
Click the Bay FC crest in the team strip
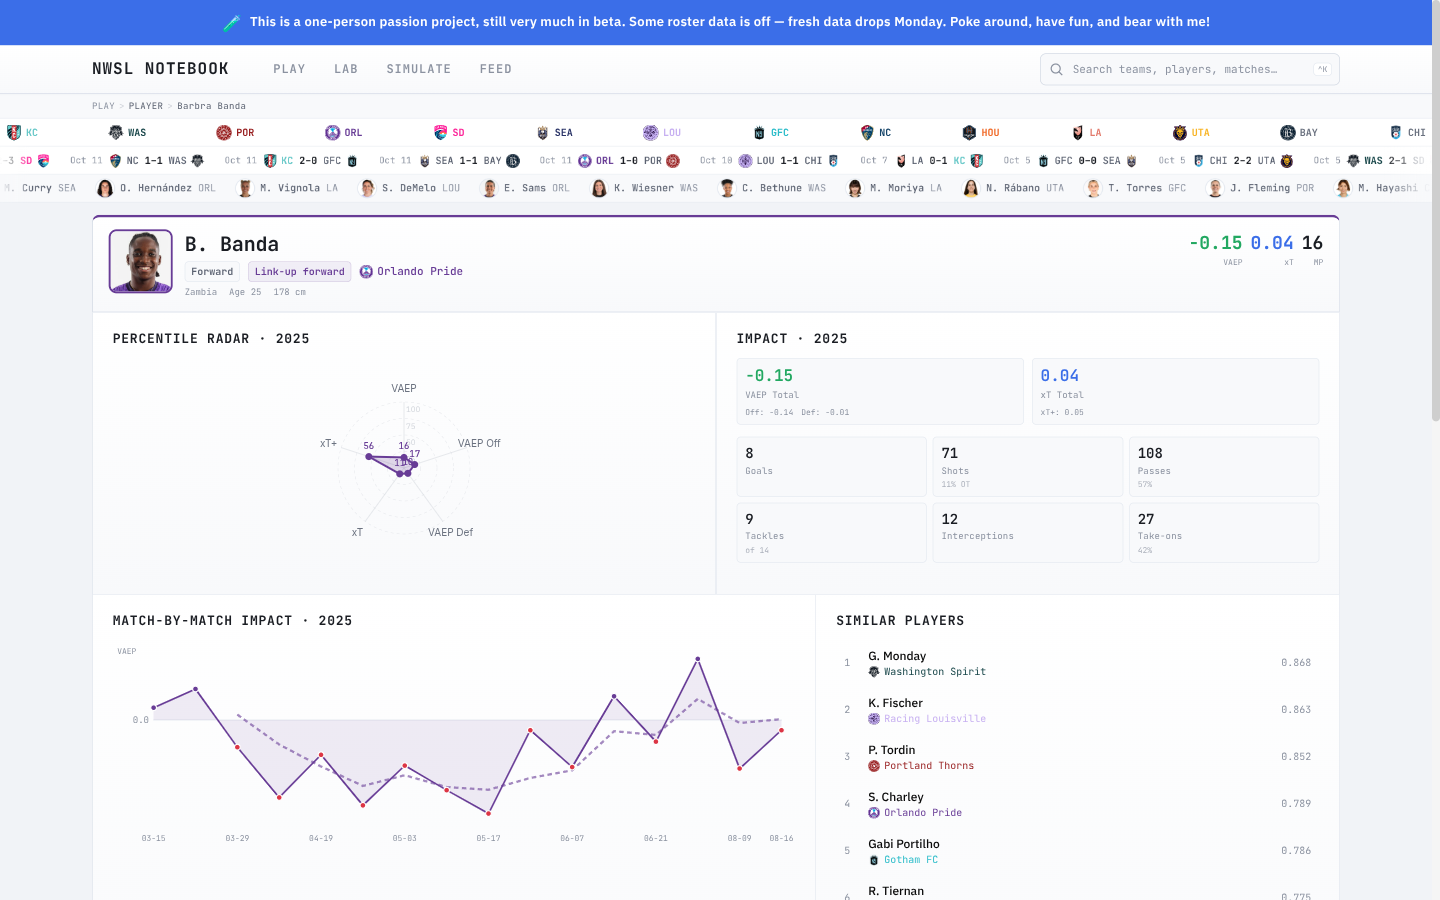click(x=1288, y=132)
